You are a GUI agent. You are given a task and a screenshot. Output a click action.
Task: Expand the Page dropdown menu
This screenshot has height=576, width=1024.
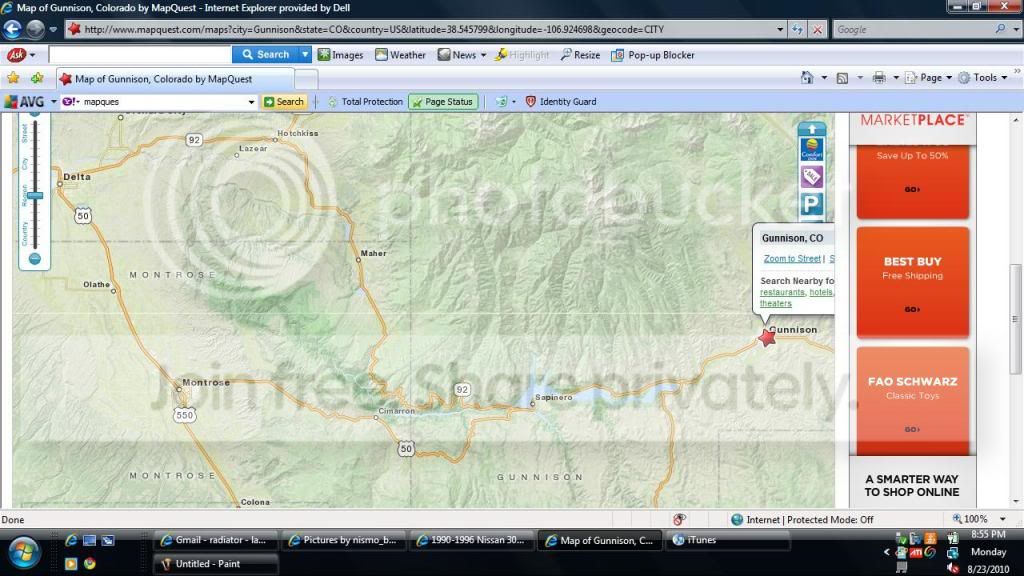[929, 78]
